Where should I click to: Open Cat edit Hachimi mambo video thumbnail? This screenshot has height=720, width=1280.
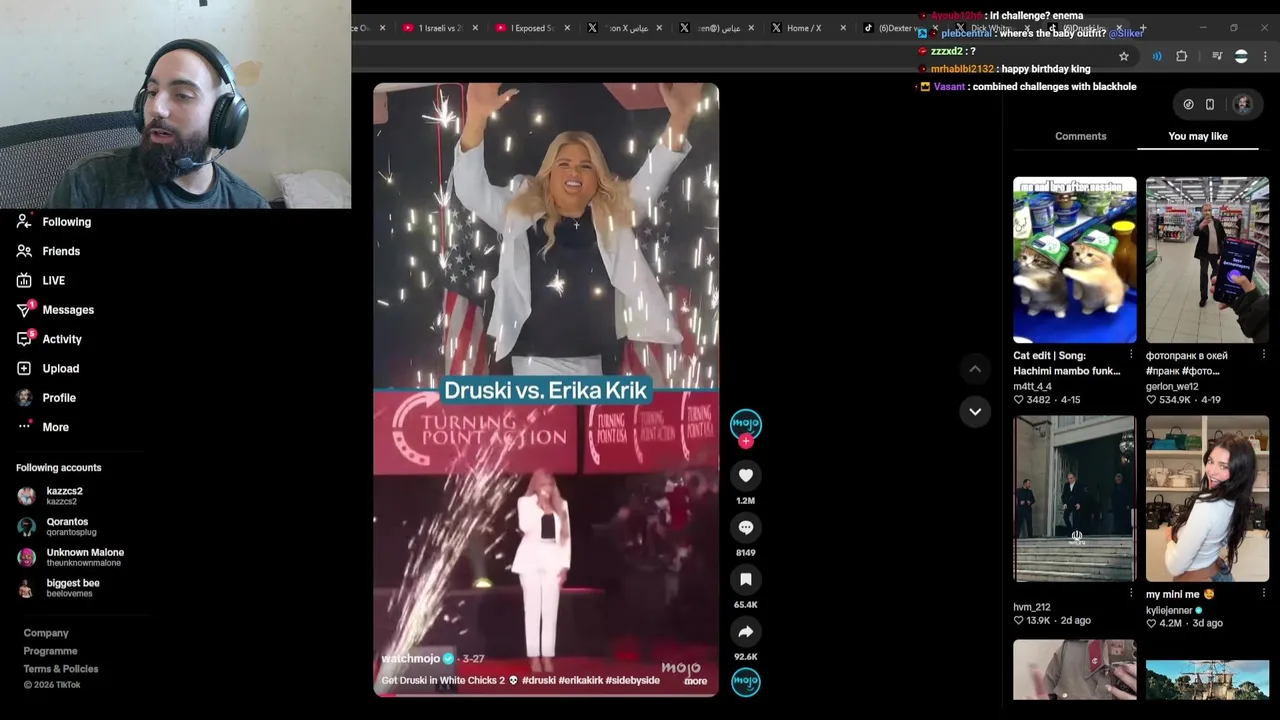coord(1075,260)
